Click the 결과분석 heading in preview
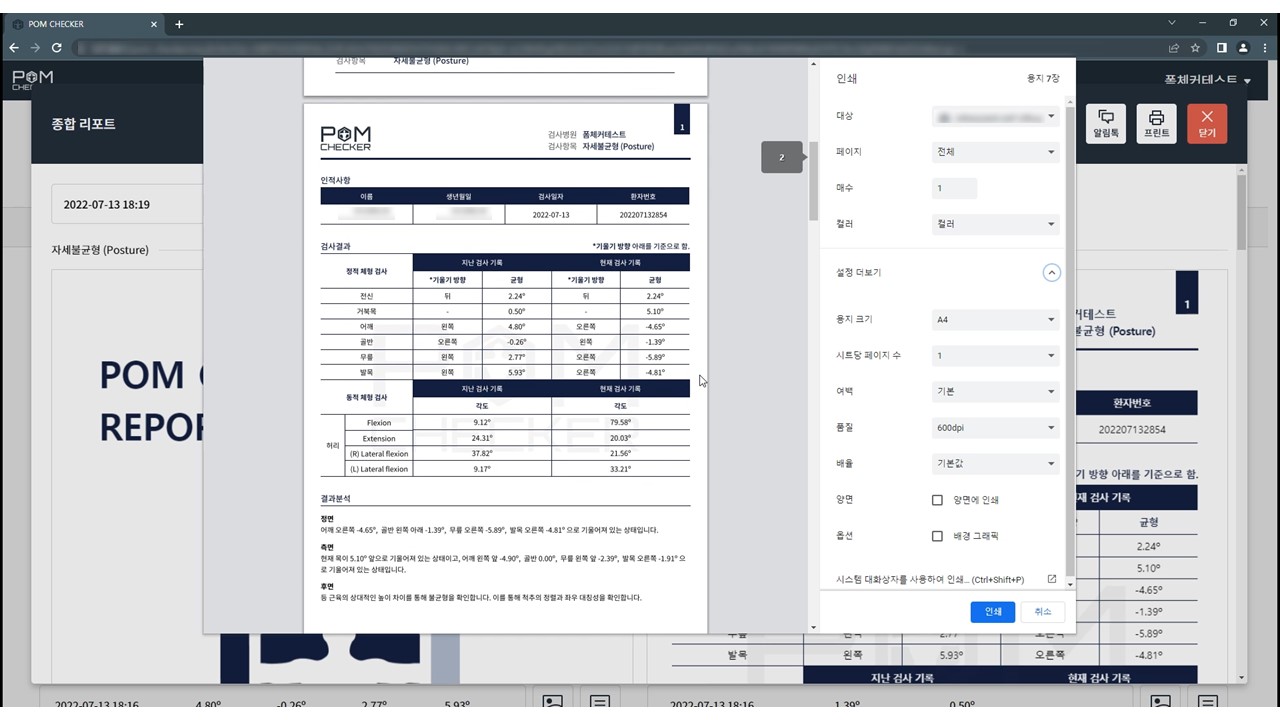Screen dimensions: 1280x720 tap(335, 498)
